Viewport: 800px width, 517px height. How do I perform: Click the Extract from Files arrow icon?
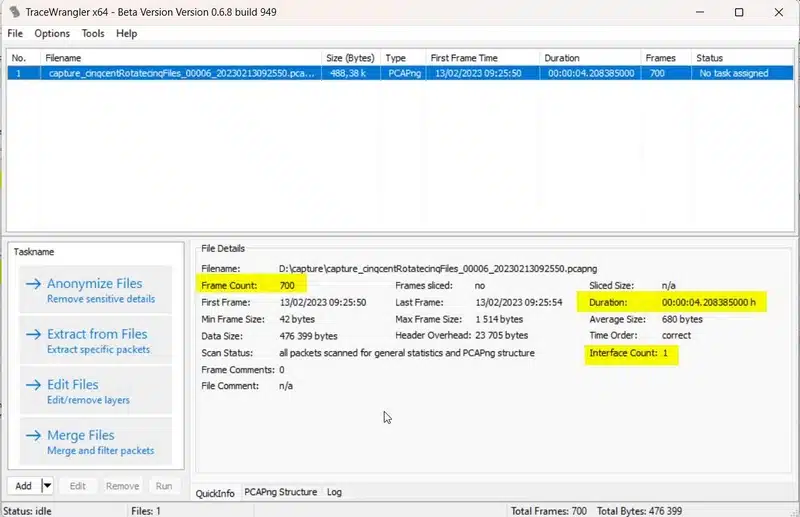click(x=33, y=334)
